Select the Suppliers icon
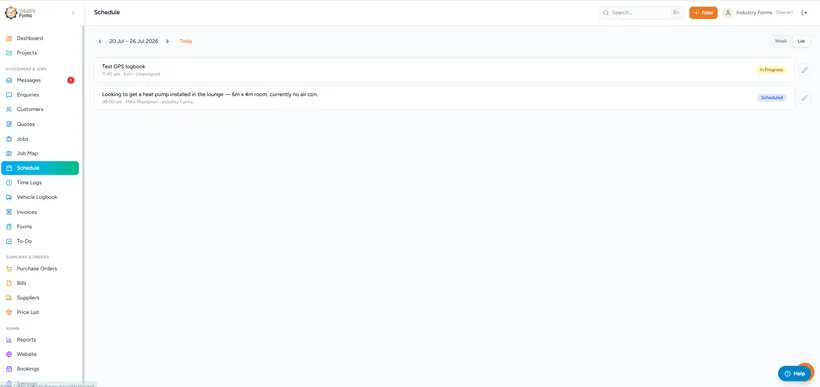 (9, 298)
